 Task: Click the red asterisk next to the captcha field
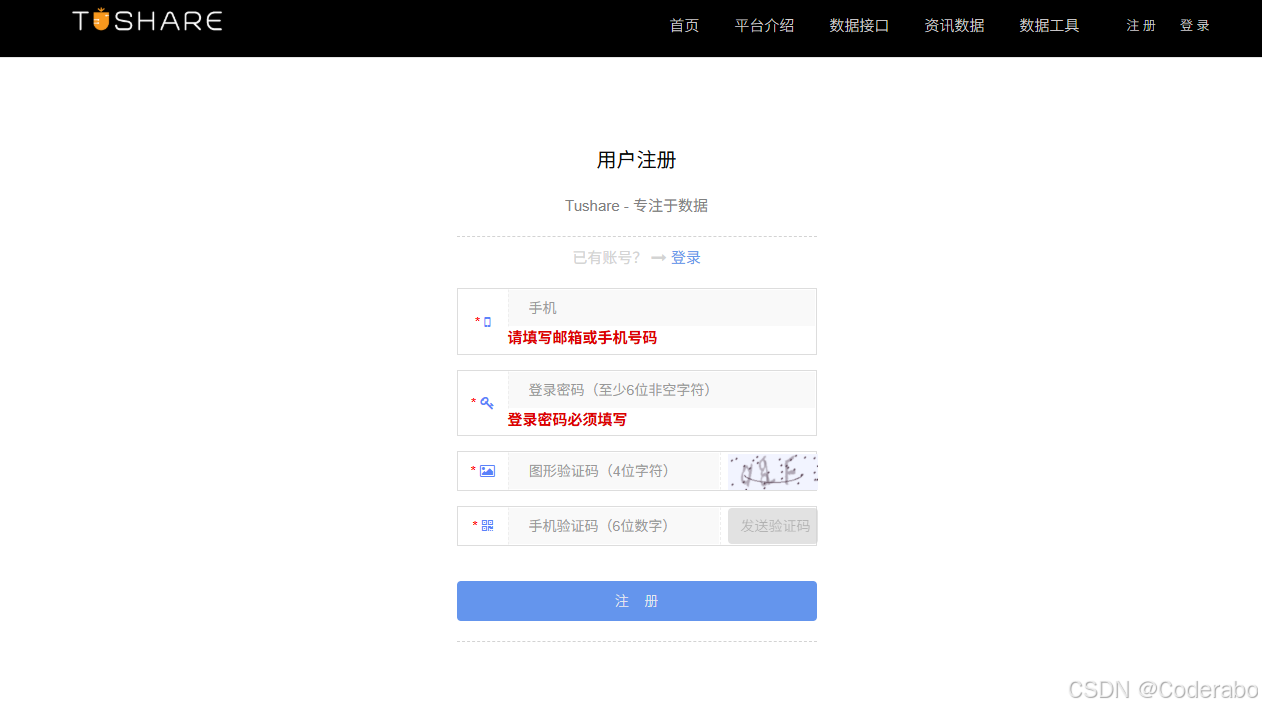(x=473, y=470)
